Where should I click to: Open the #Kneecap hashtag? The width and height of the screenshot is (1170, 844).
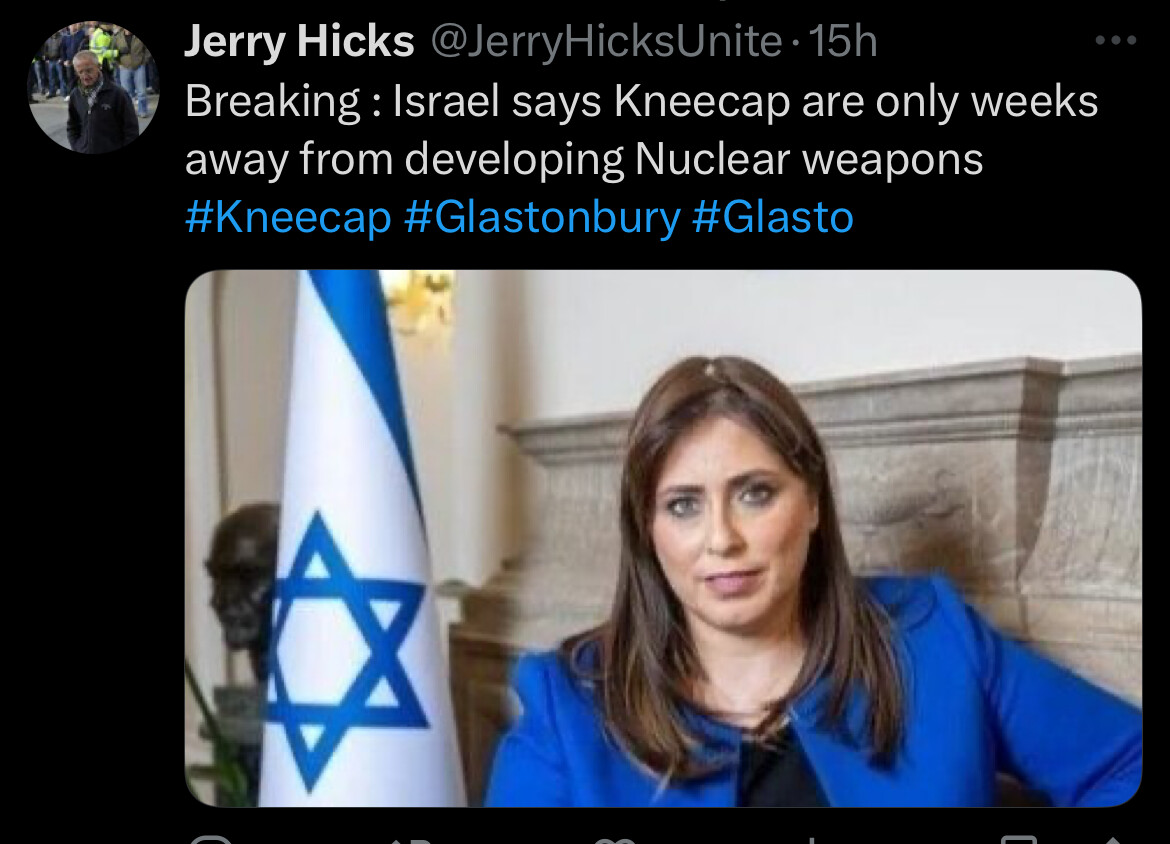tap(288, 217)
